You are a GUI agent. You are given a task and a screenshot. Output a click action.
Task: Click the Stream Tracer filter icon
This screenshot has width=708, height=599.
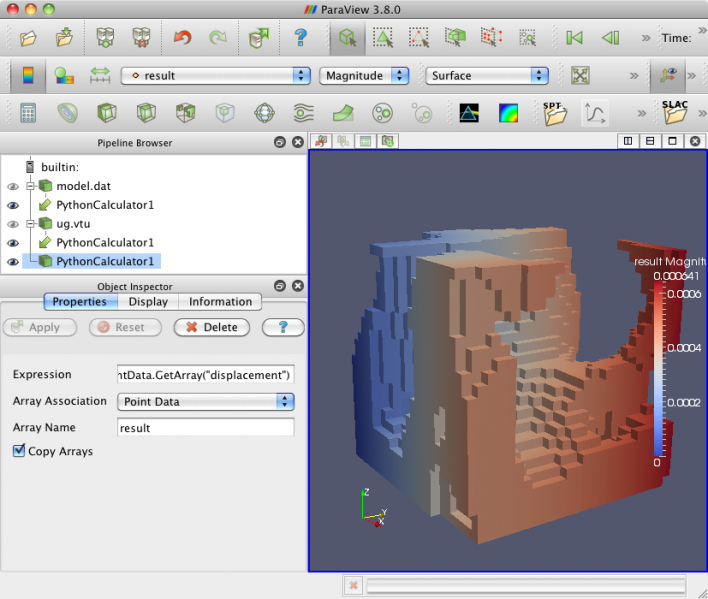click(303, 113)
